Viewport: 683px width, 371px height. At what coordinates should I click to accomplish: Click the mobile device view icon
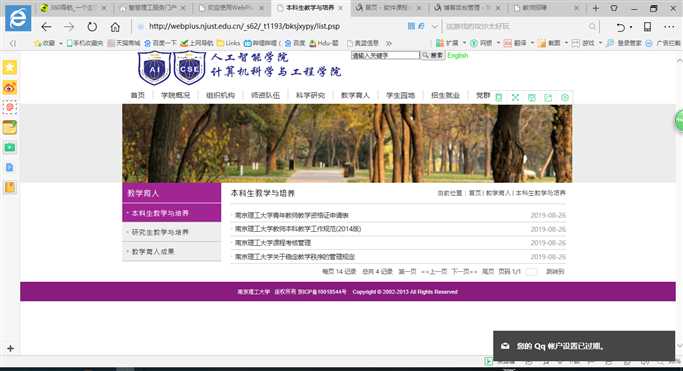(x=647, y=27)
